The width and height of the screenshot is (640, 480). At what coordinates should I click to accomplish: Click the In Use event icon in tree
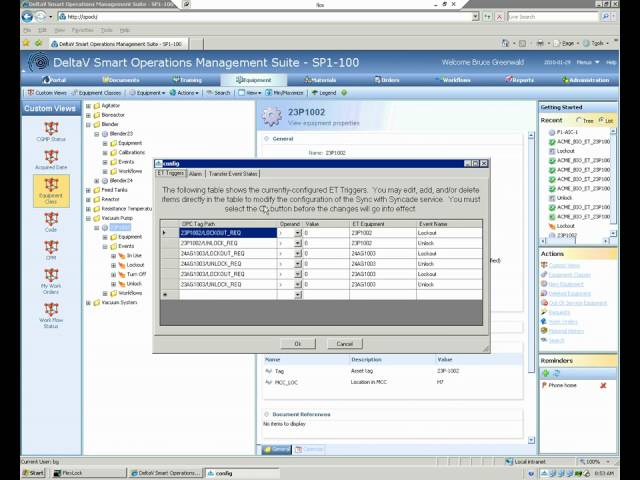tap(122, 256)
